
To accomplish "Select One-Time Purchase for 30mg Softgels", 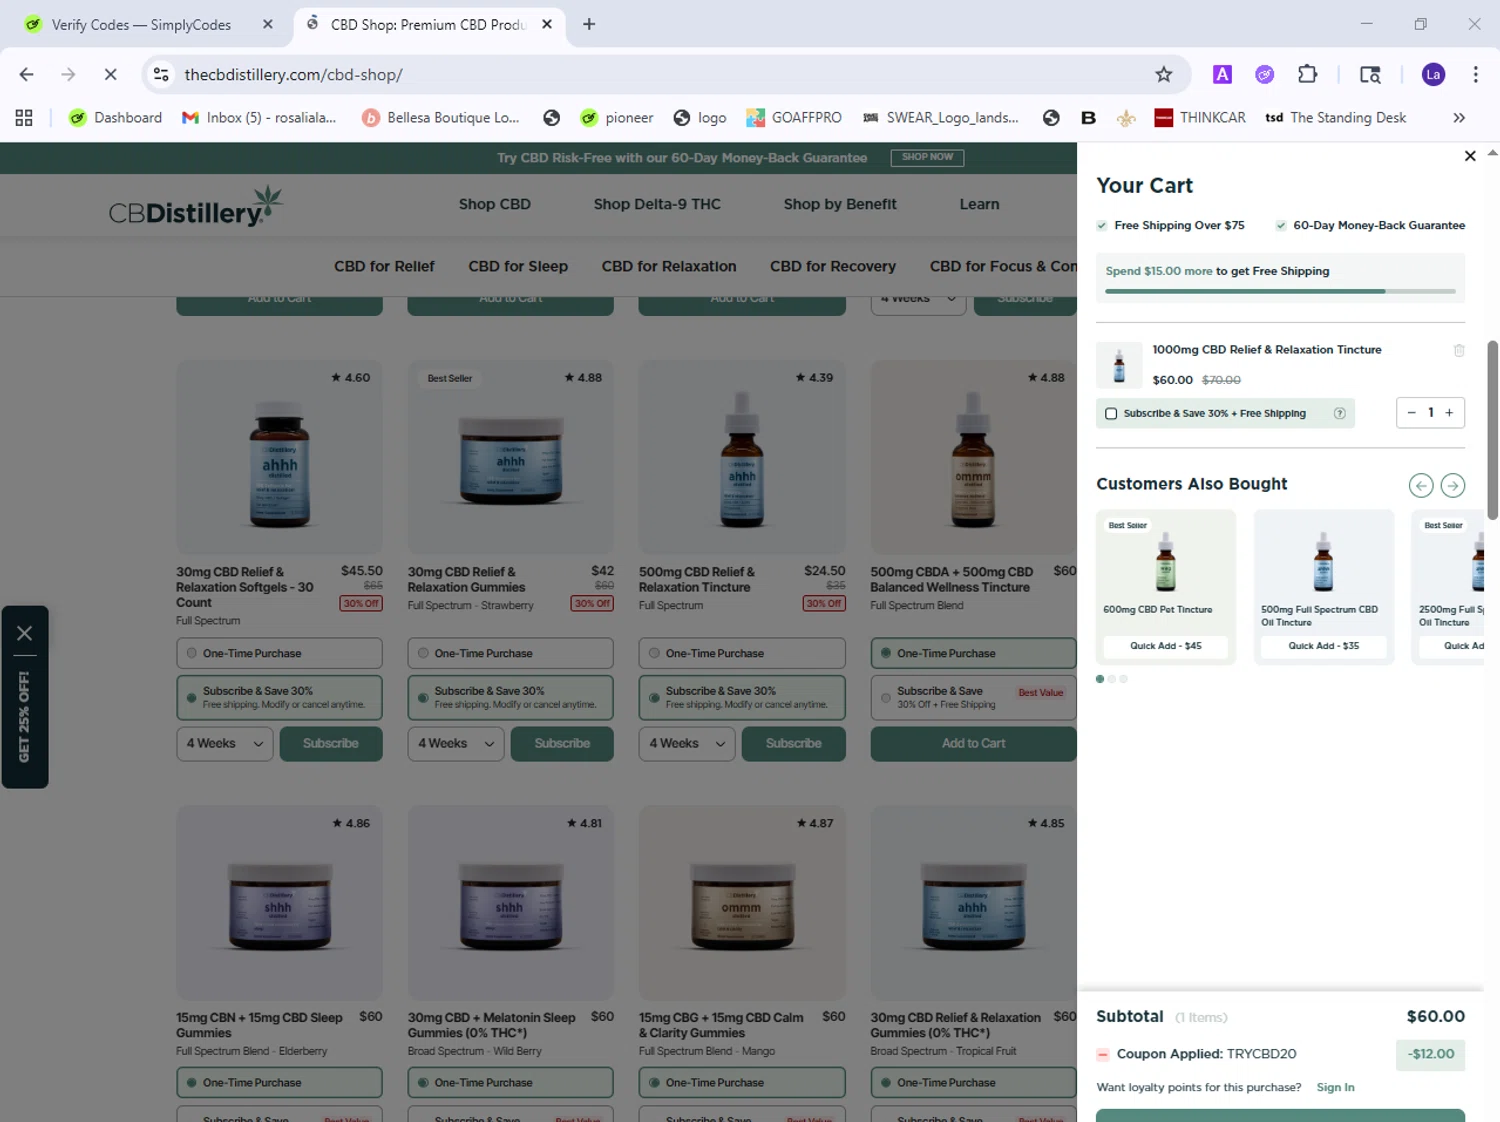I will [x=279, y=654].
